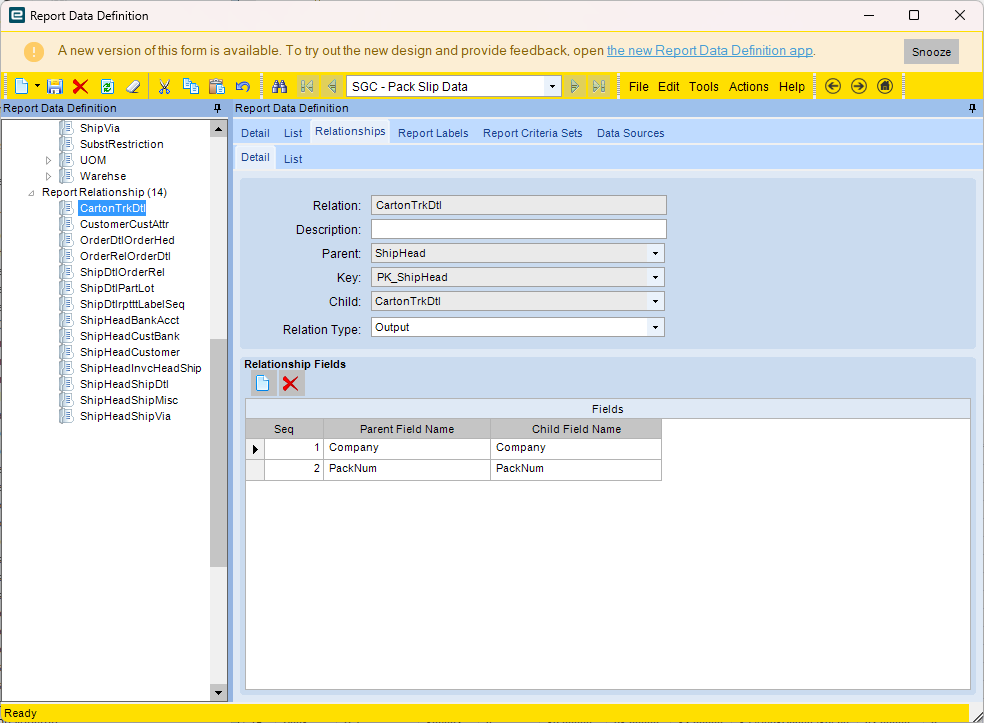Open the new Report Data Definition app link
984x723 pixels.
(x=710, y=51)
